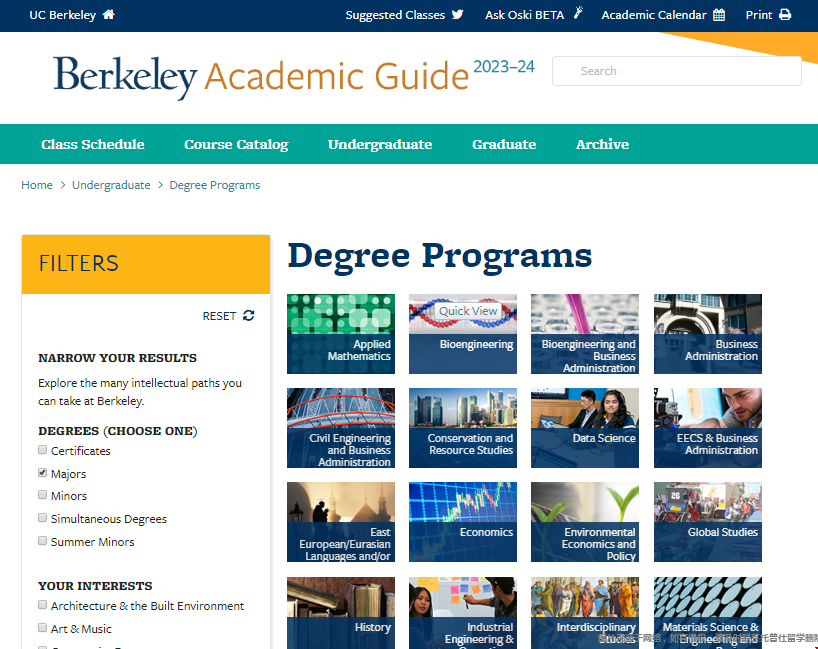
Task: Open the Bioengineering program tile
Action: [x=463, y=334]
